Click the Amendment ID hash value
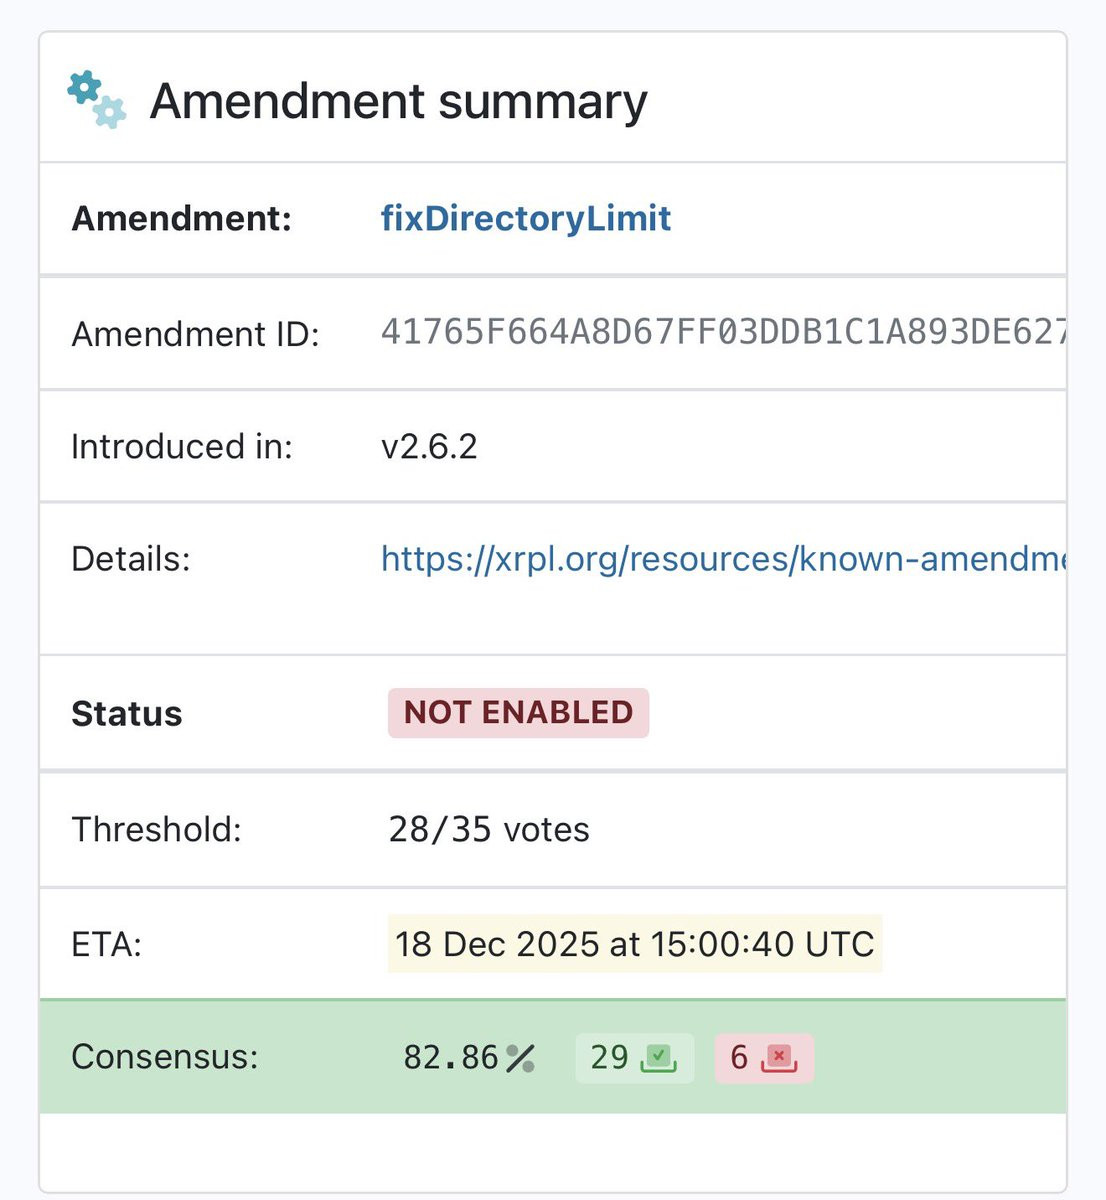1106x1200 pixels. coord(722,332)
